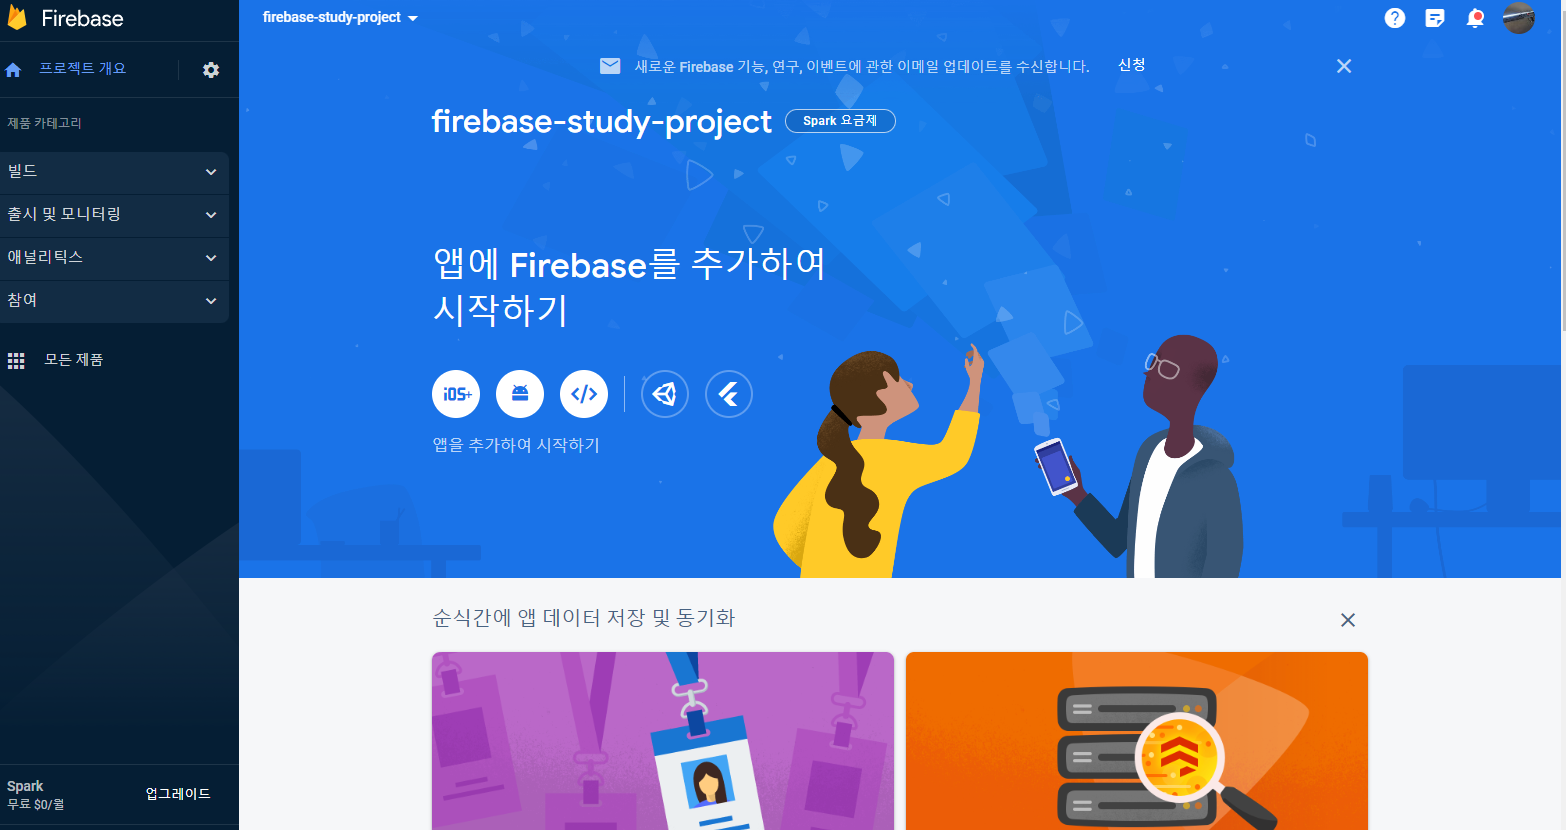Click 신청 to subscribe to email updates
1566x830 pixels.
click(x=1131, y=65)
